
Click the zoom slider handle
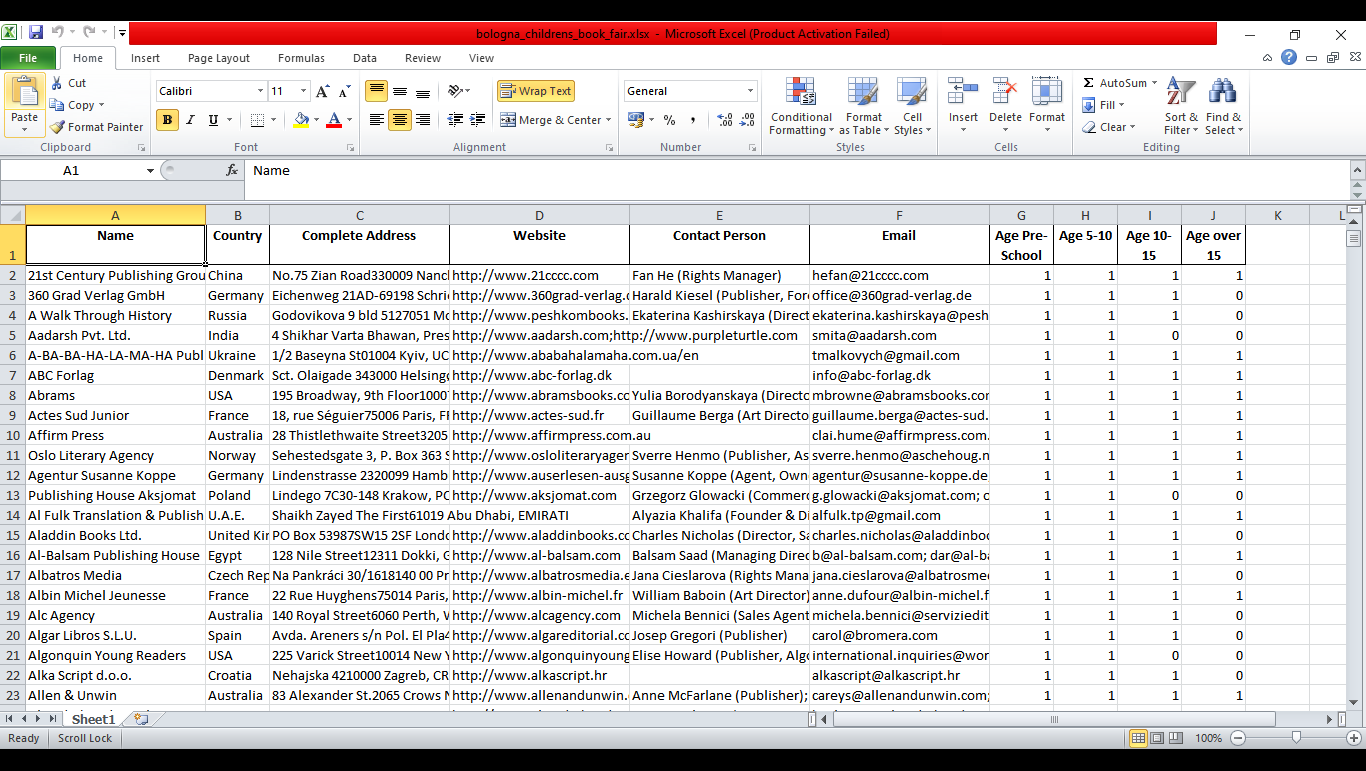(x=1296, y=738)
